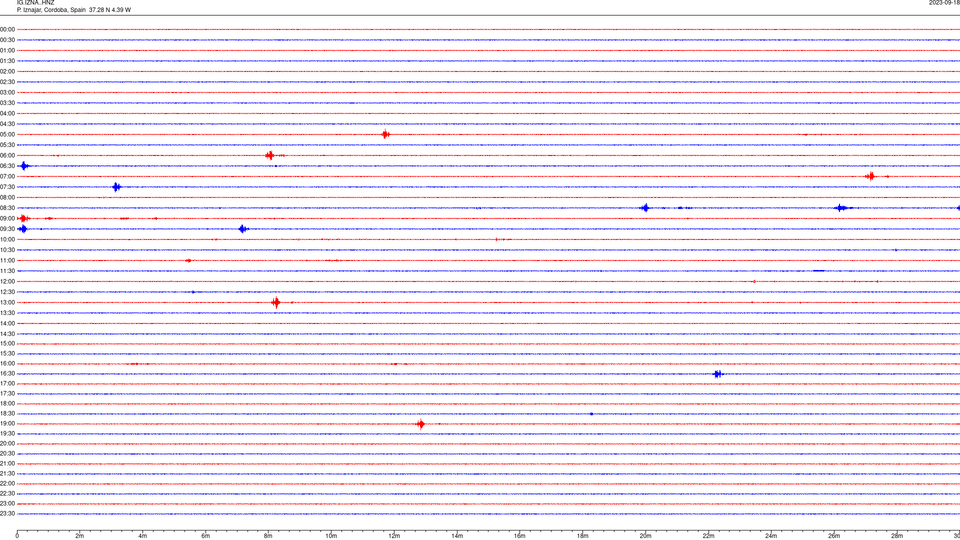Click the 12:00 row time label
The image size is (960, 540).
point(7,282)
